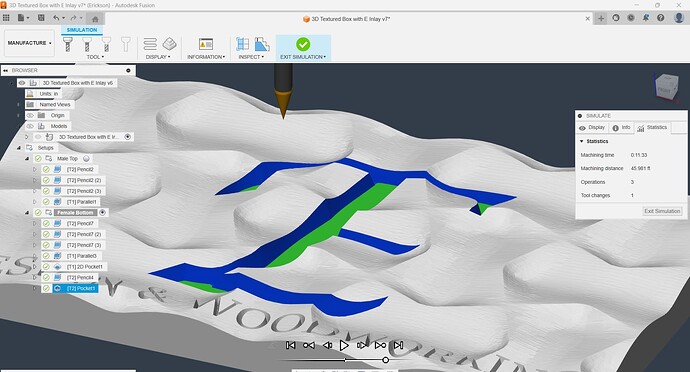Click the green Exit Simulation checkmark icon

(x=303, y=44)
